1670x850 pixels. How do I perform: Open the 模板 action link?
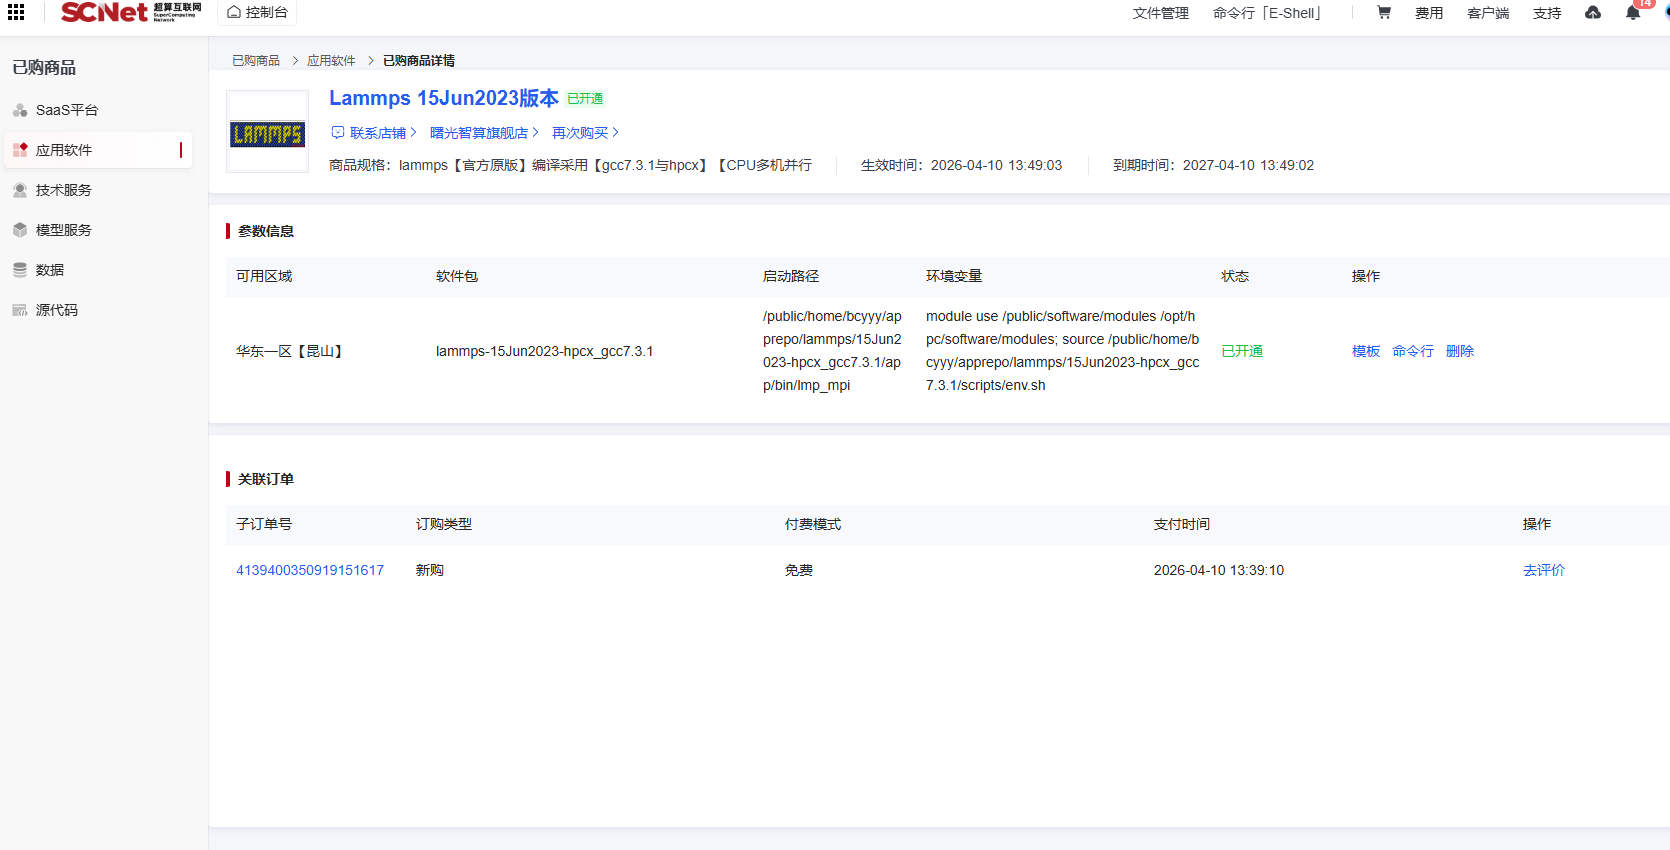[1366, 351]
